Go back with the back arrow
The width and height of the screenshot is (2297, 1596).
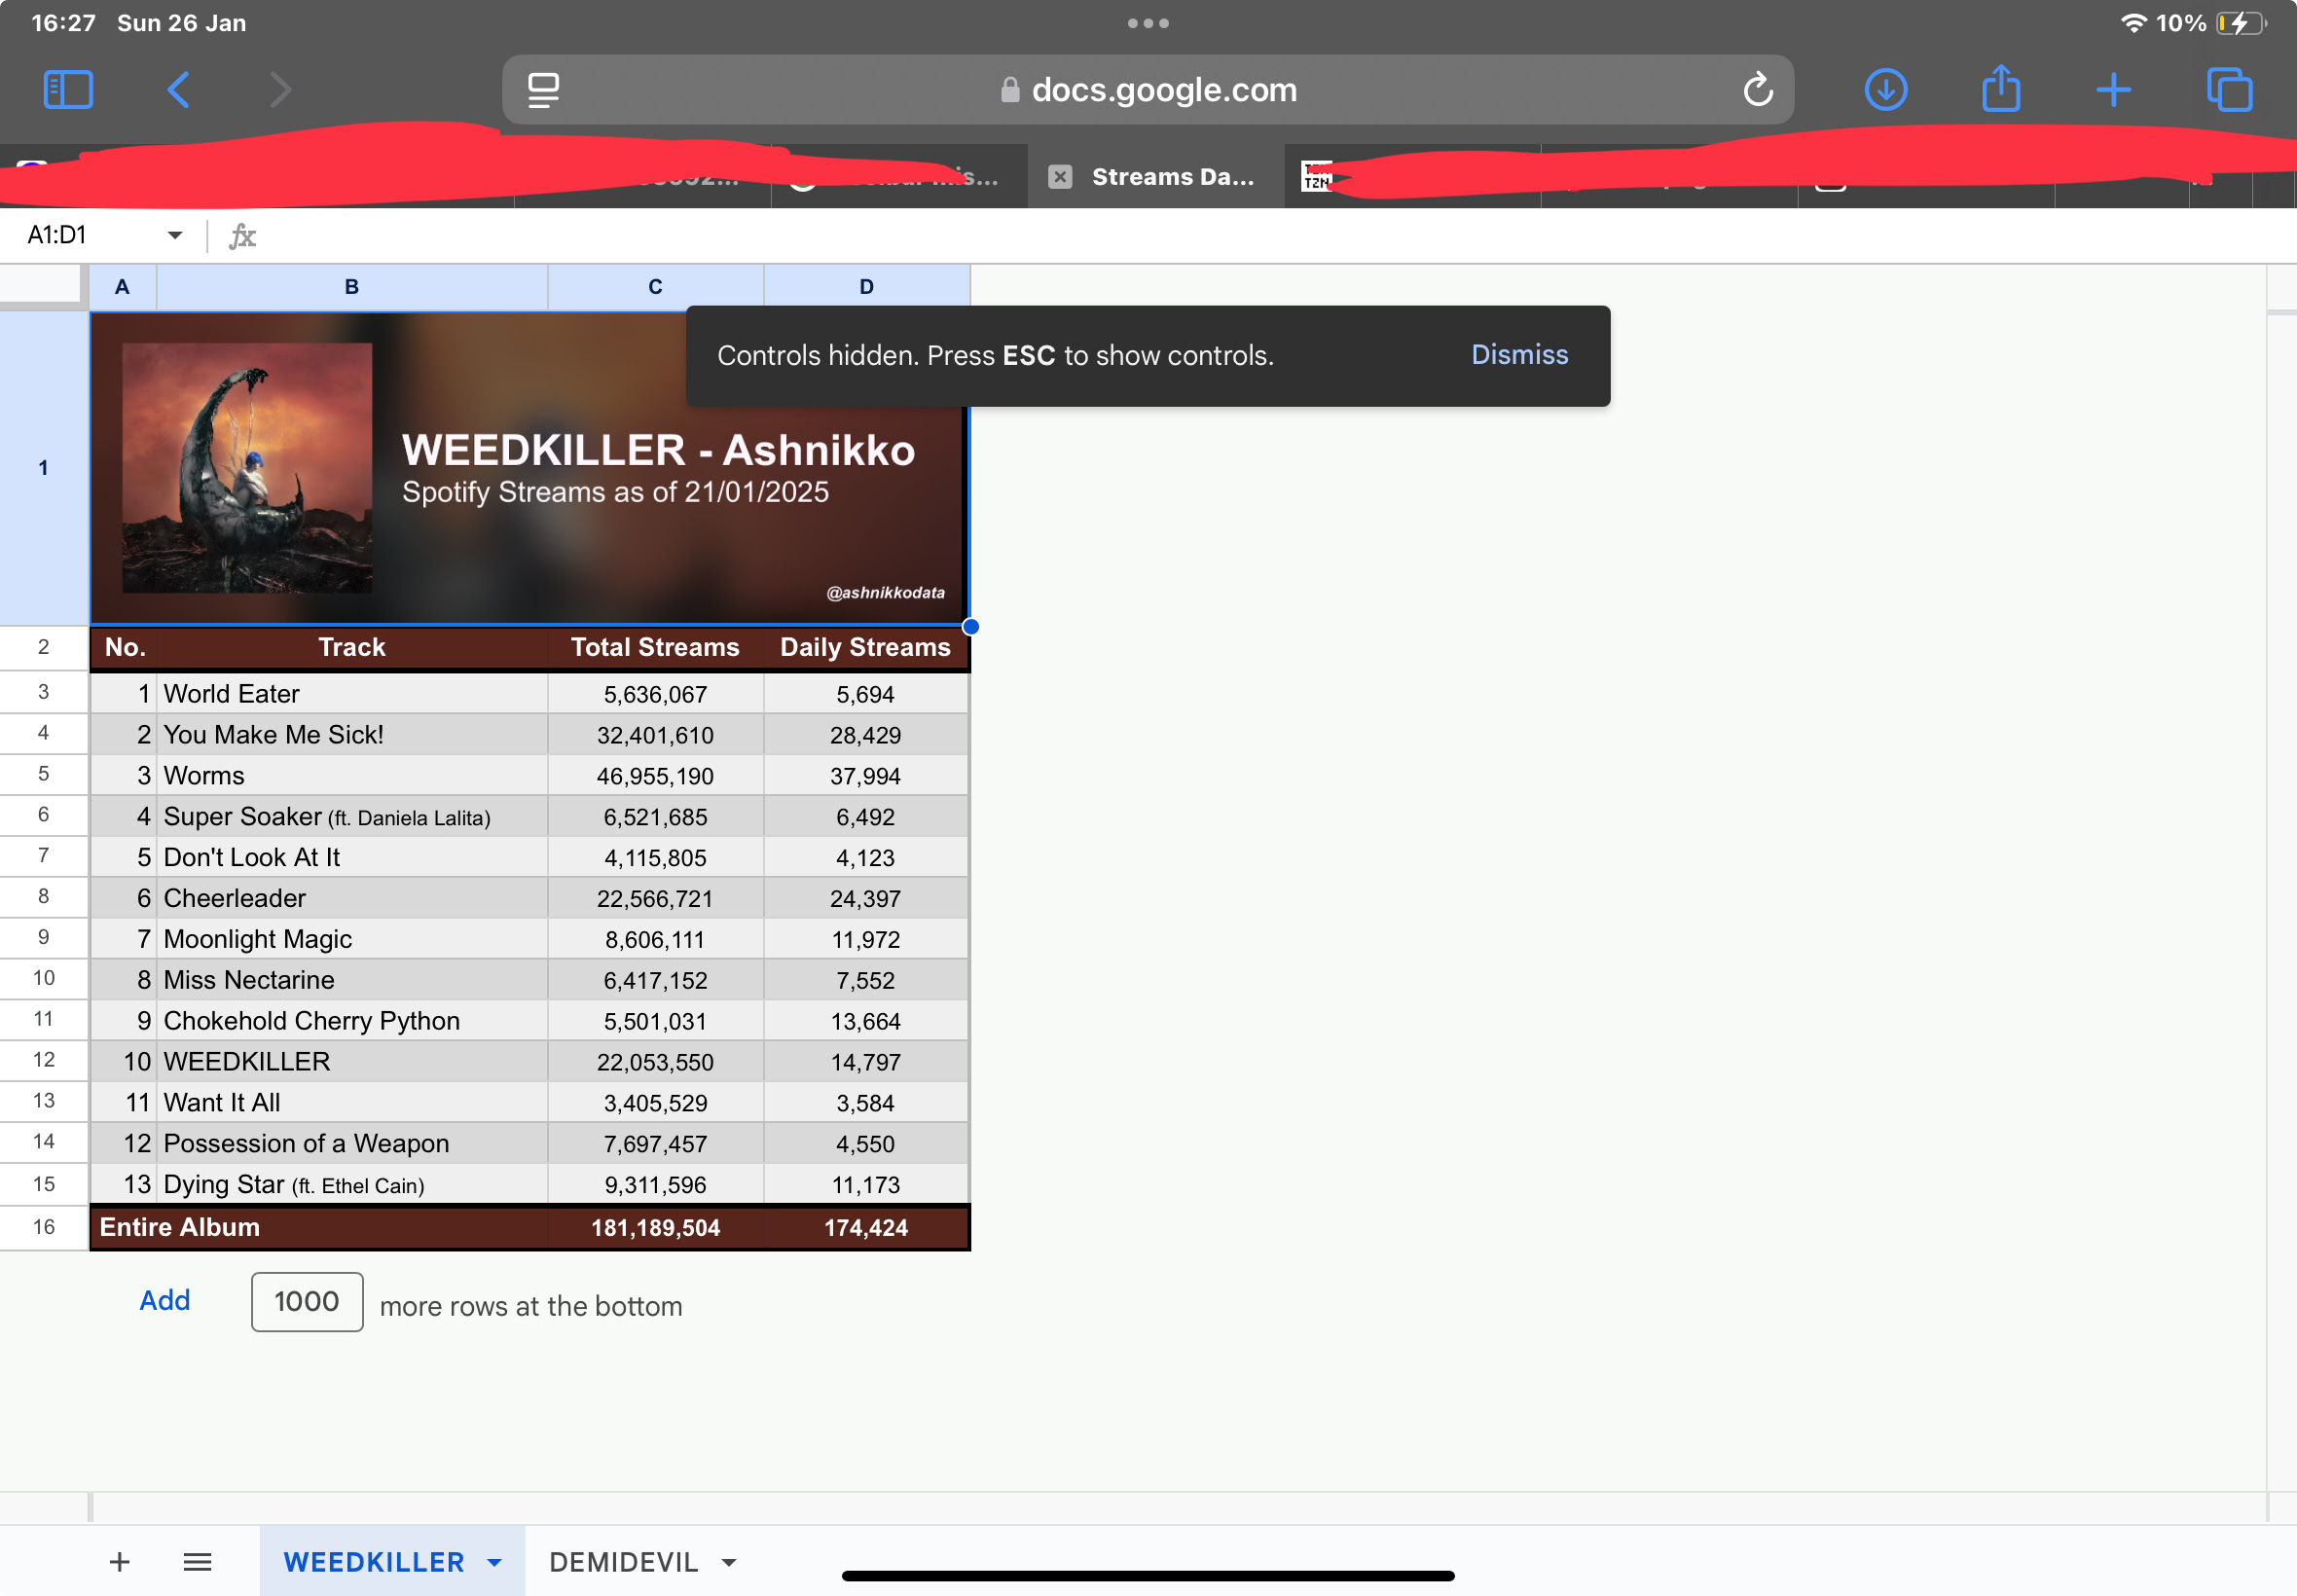tap(179, 90)
